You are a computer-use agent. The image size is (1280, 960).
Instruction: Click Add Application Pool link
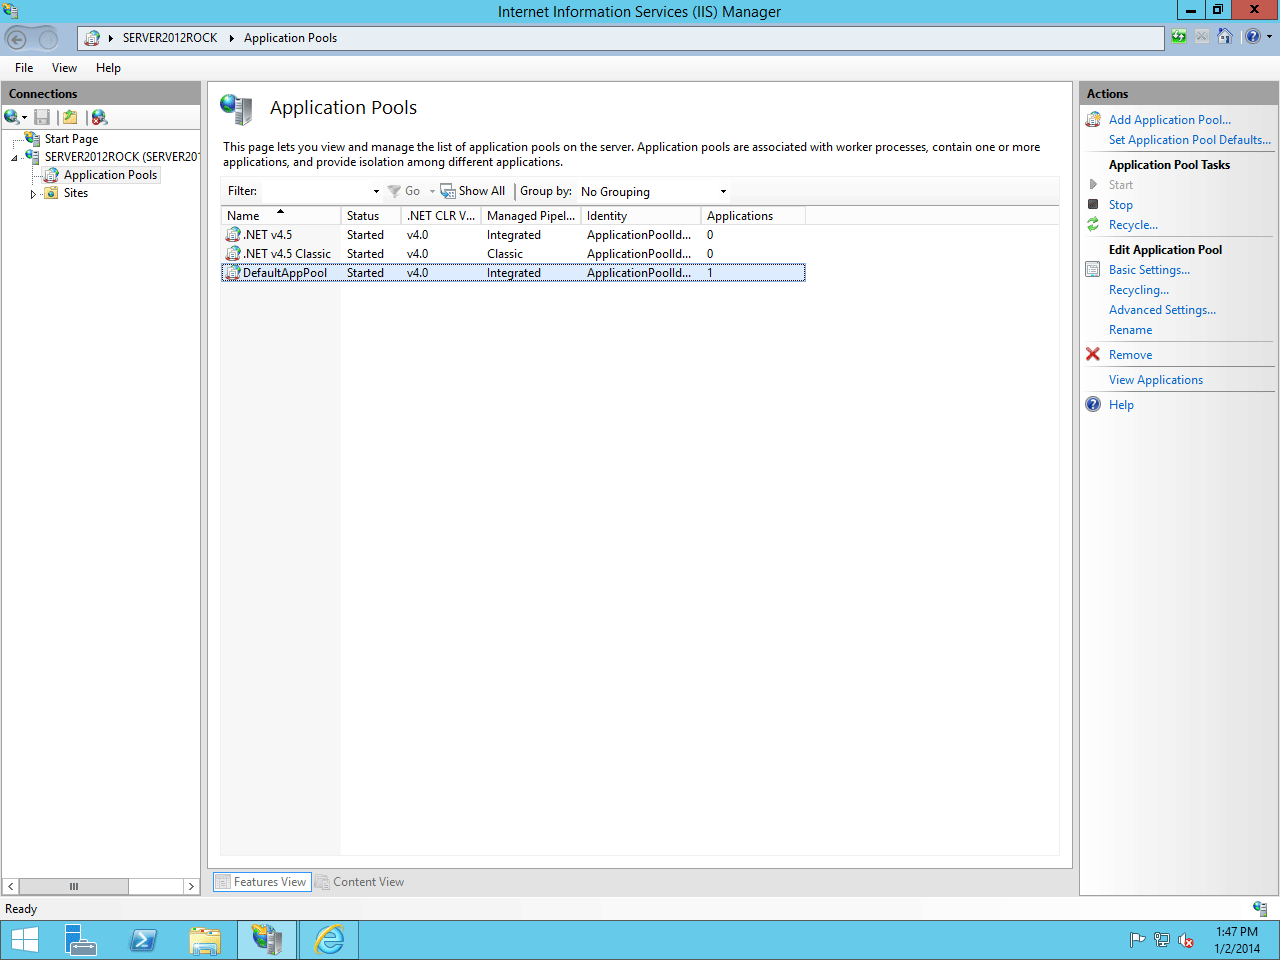(1169, 120)
